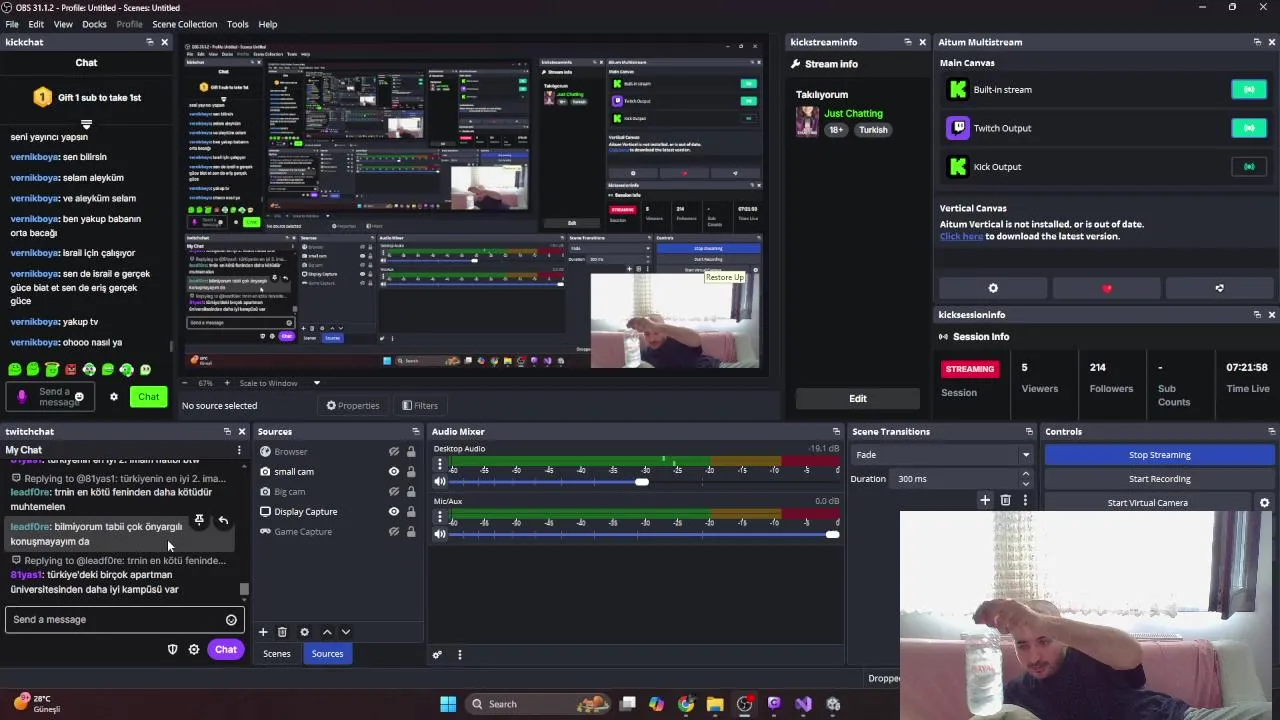Move source up with the up arrow
1280x720 pixels.
coord(326,632)
